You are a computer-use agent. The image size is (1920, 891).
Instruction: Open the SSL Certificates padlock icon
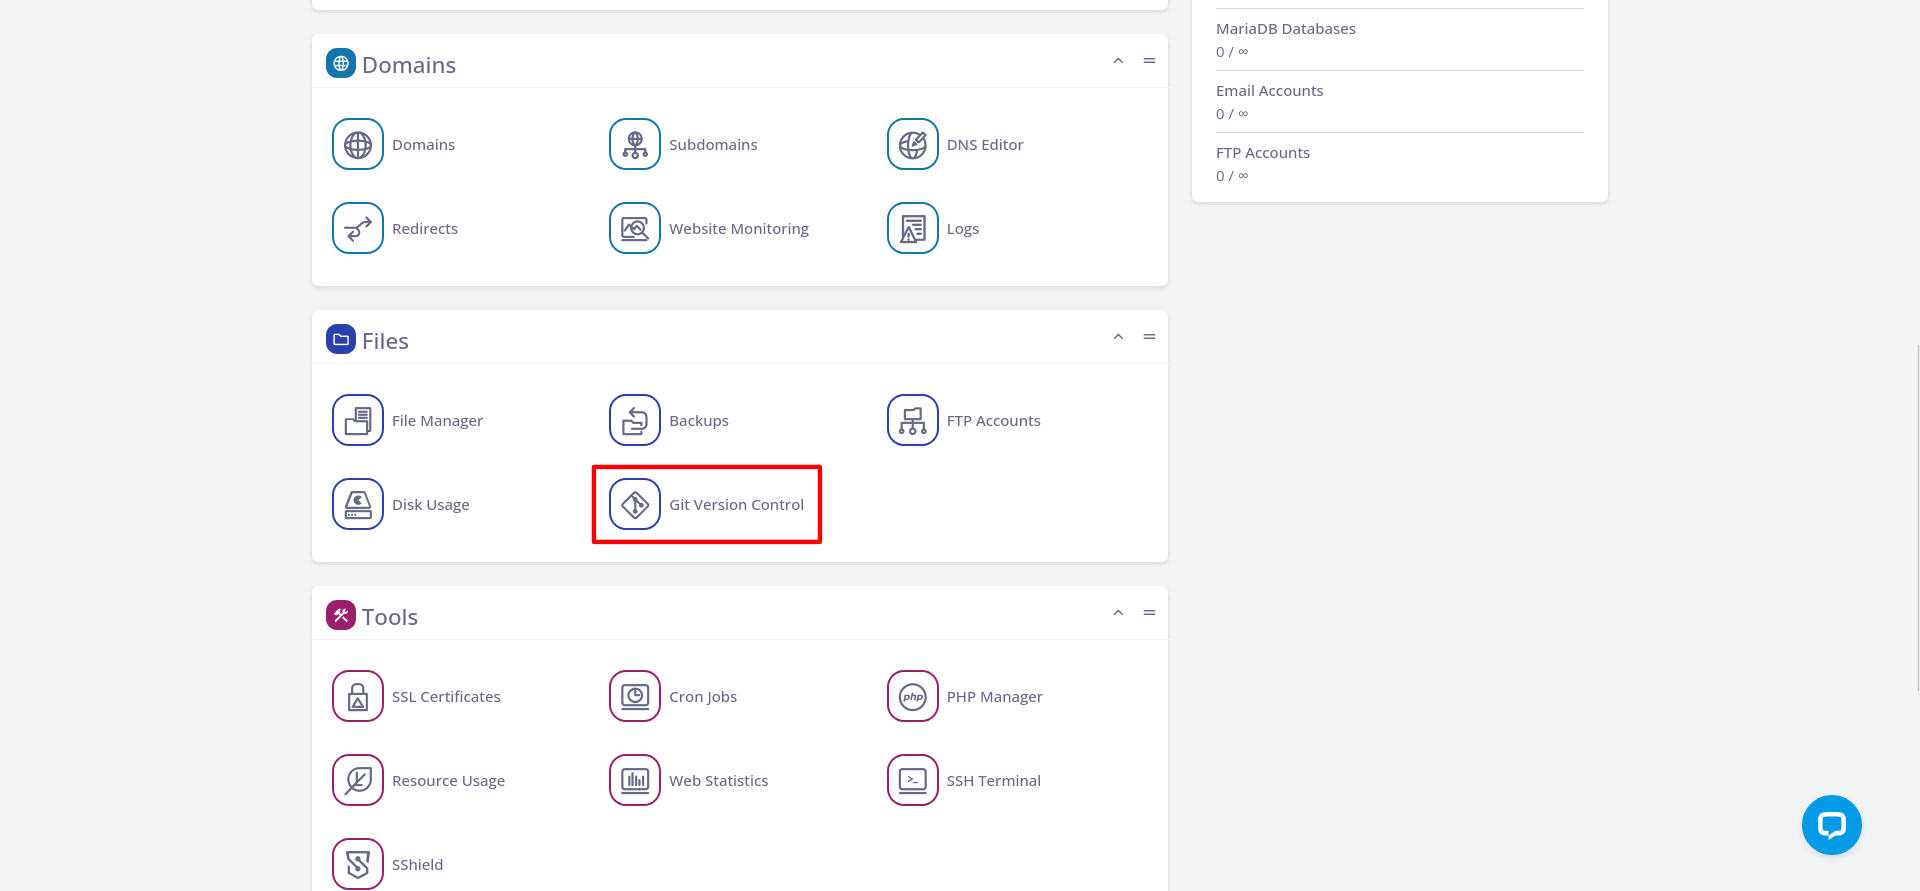[358, 696]
